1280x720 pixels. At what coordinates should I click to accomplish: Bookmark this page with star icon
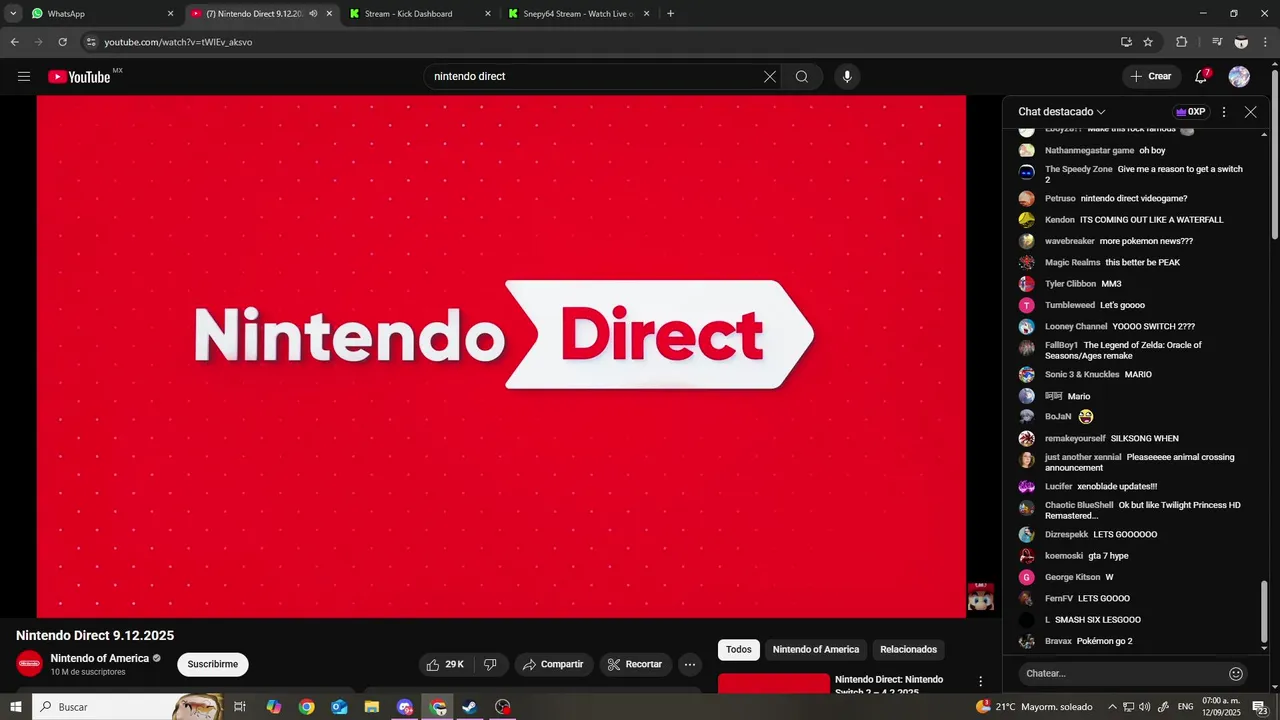point(1148,42)
